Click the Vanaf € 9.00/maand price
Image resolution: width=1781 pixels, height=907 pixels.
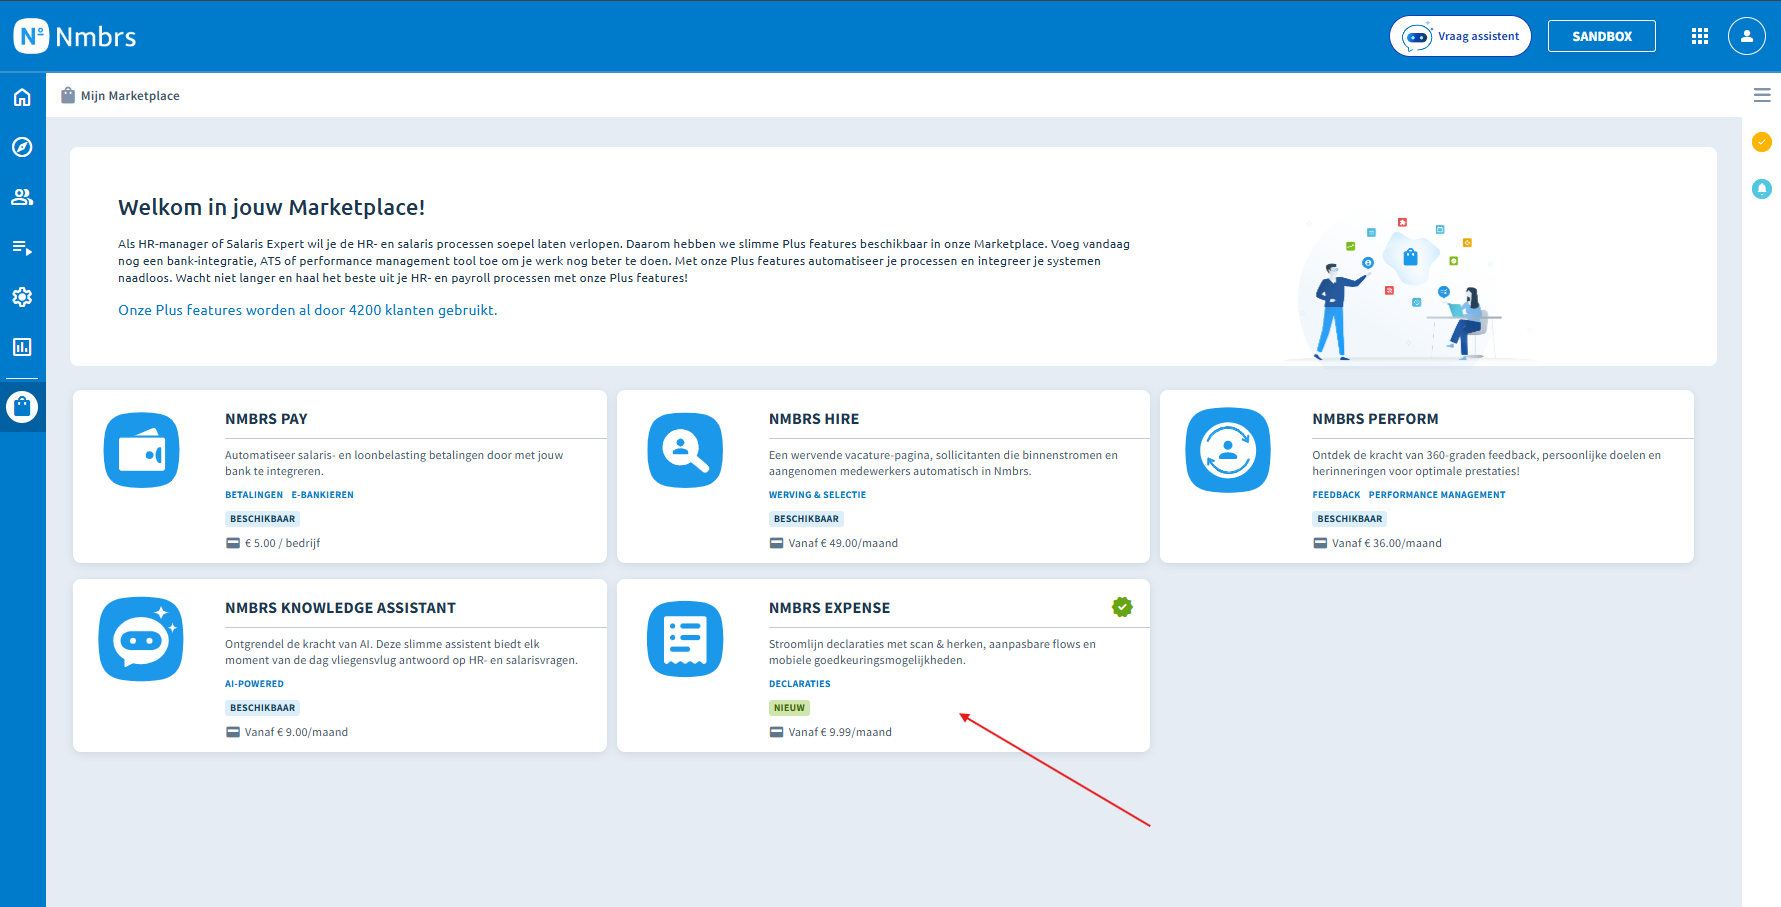click(x=296, y=732)
